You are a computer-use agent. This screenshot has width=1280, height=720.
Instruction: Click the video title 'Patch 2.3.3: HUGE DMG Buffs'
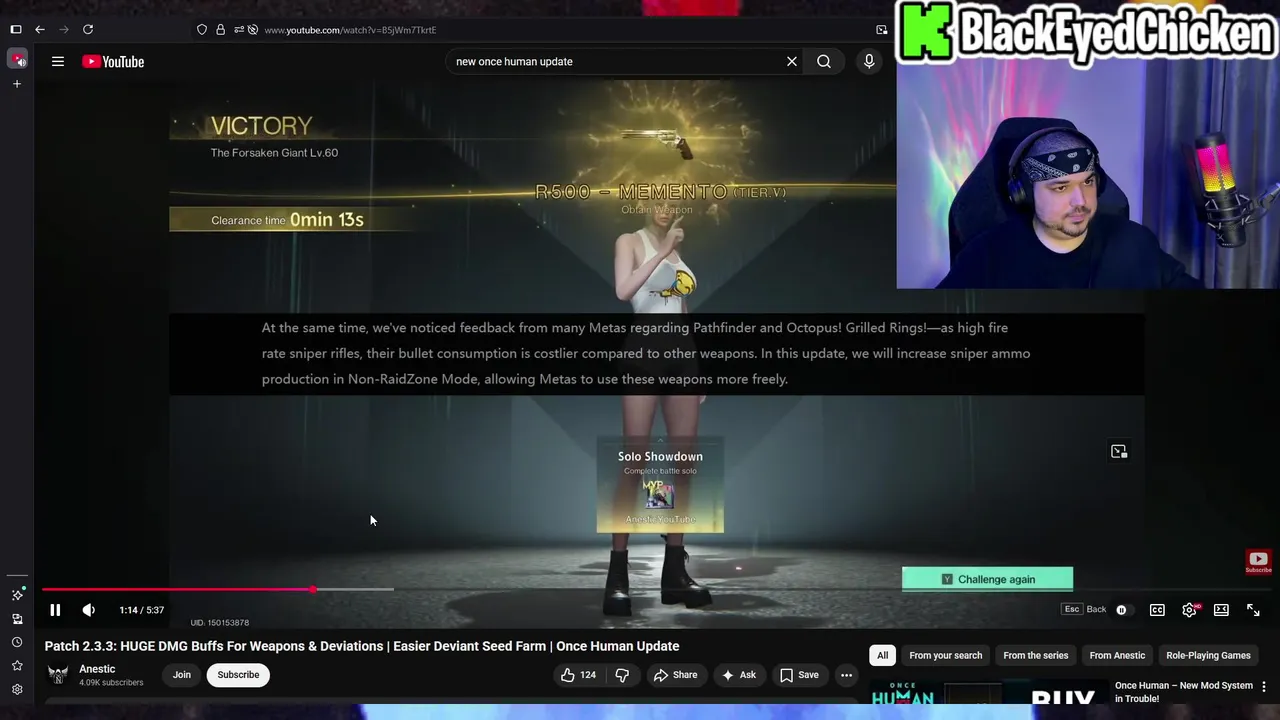click(x=362, y=646)
